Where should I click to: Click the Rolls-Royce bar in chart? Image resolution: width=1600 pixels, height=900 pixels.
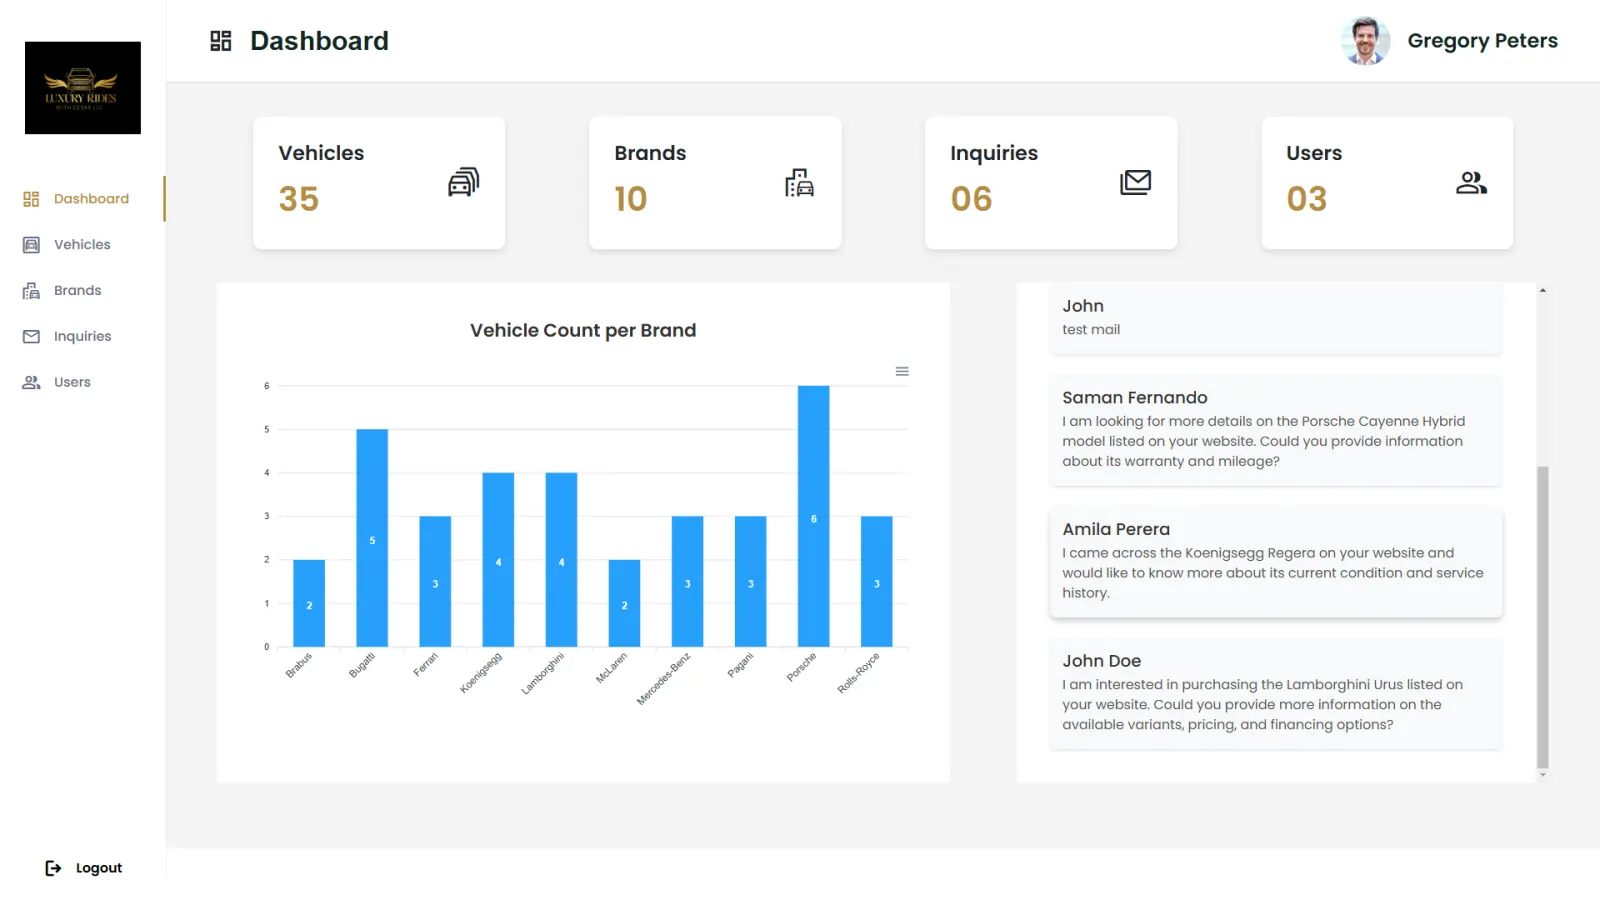[876, 581]
